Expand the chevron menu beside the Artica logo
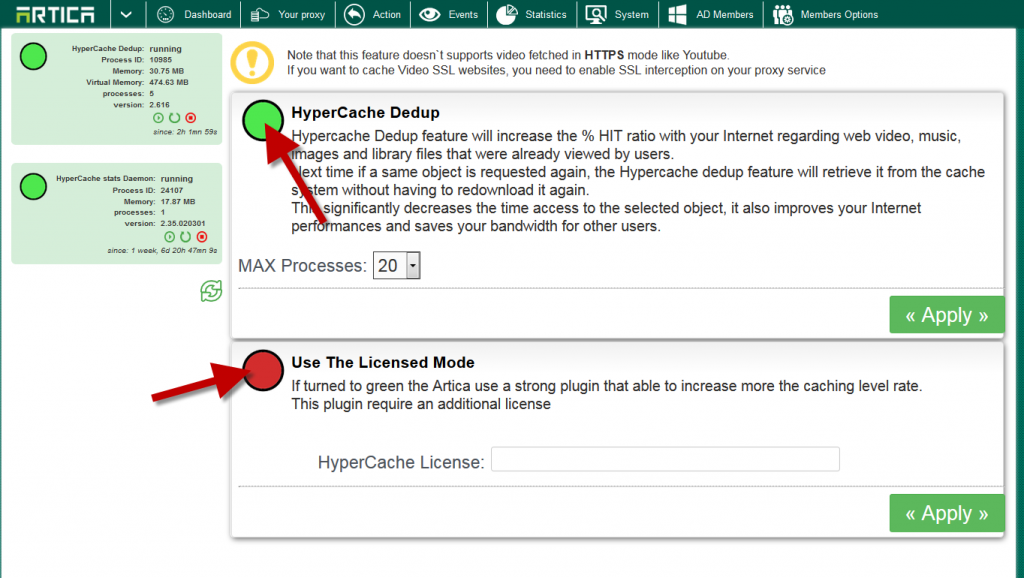1024x578 pixels. point(126,14)
